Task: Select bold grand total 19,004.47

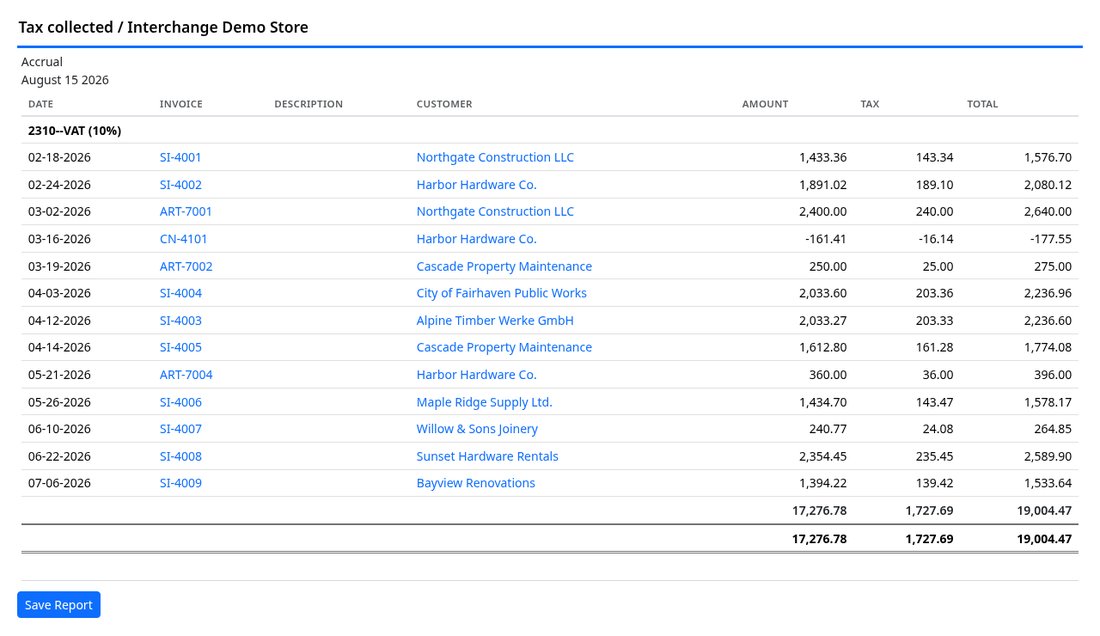Action: (x=1045, y=539)
